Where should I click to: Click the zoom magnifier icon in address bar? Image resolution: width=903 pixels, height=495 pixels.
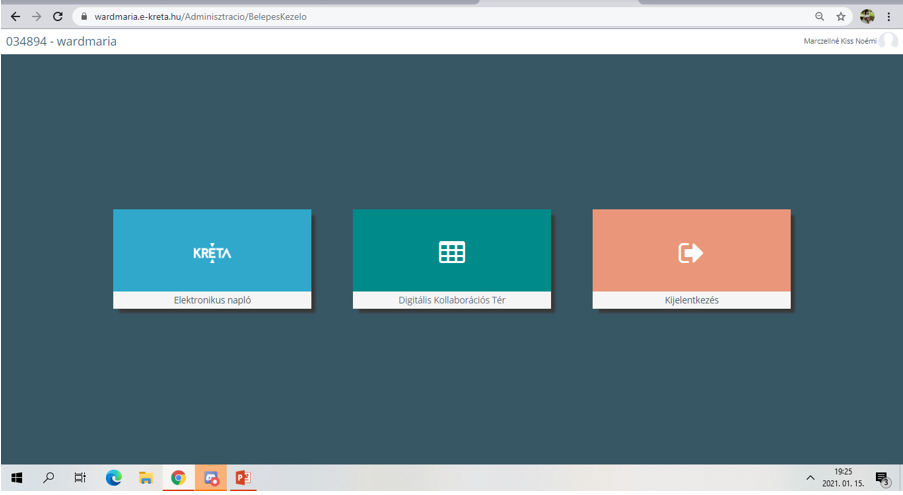coord(819,17)
